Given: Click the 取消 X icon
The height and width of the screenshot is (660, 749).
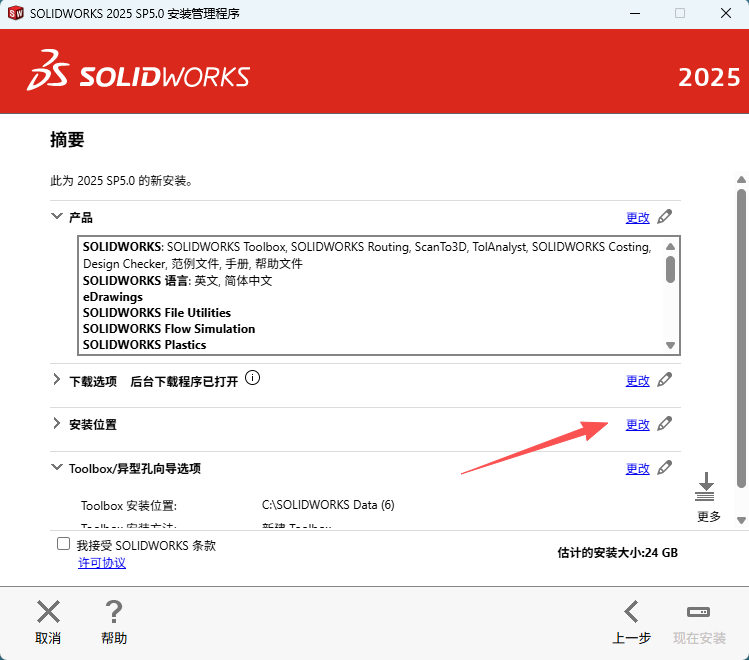Looking at the screenshot, I should pos(48,612).
